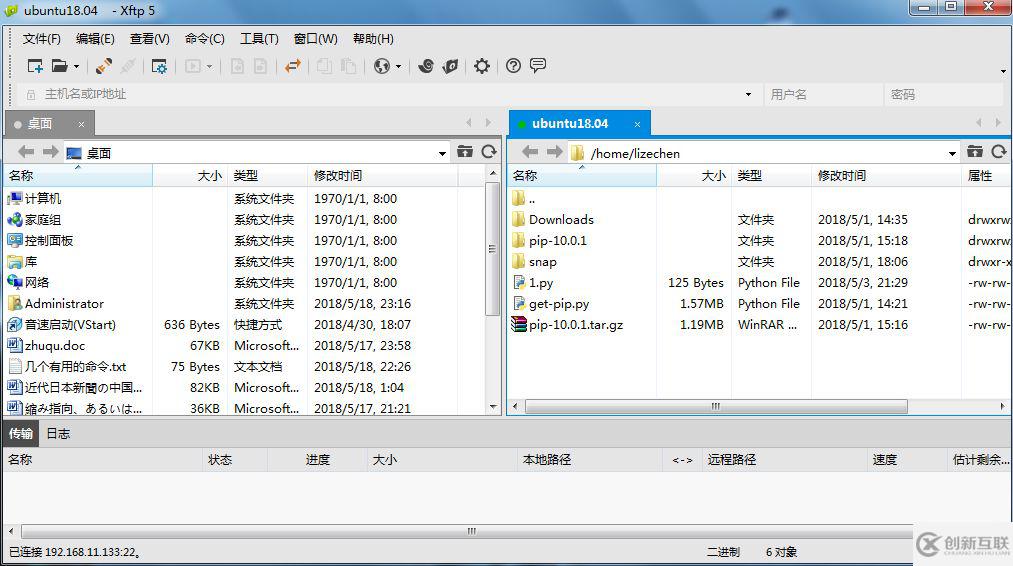Click the feedback speech bubble icon
Screen dimensions: 1013x566
click(x=538, y=65)
